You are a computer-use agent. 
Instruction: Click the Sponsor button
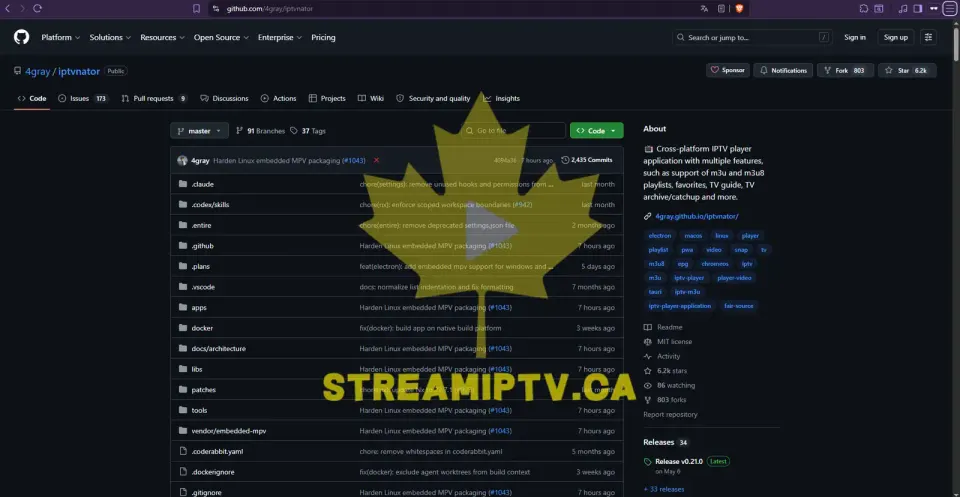tap(727, 70)
